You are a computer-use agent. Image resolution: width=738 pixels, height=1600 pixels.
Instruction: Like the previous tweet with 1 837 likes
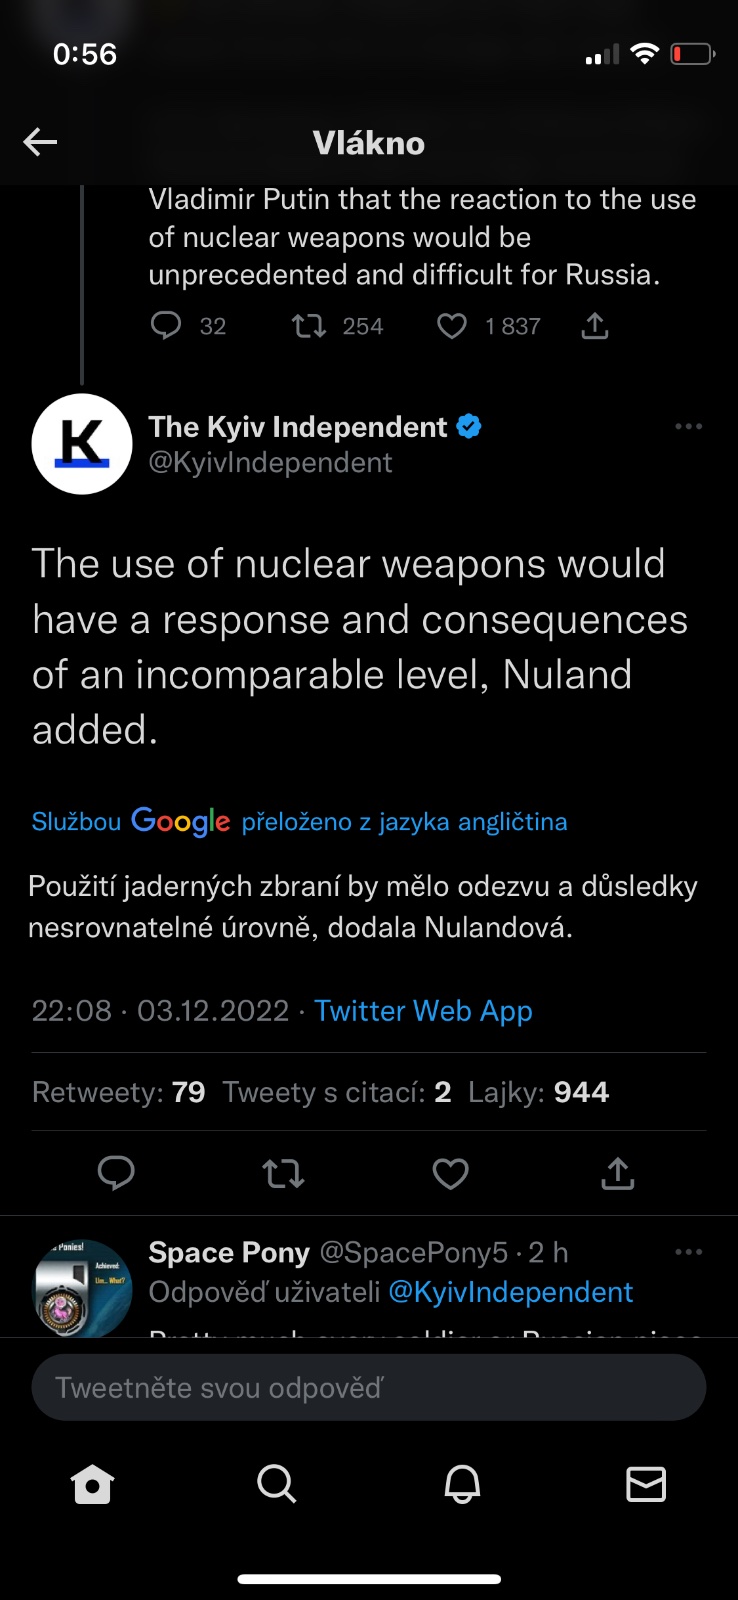pos(452,326)
